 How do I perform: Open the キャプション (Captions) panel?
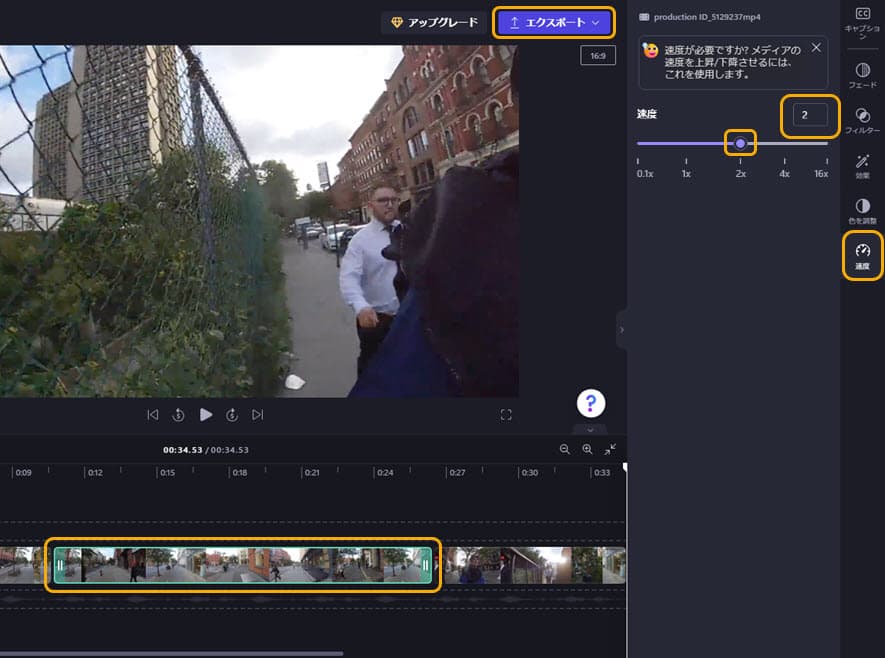pyautogui.click(x=862, y=17)
